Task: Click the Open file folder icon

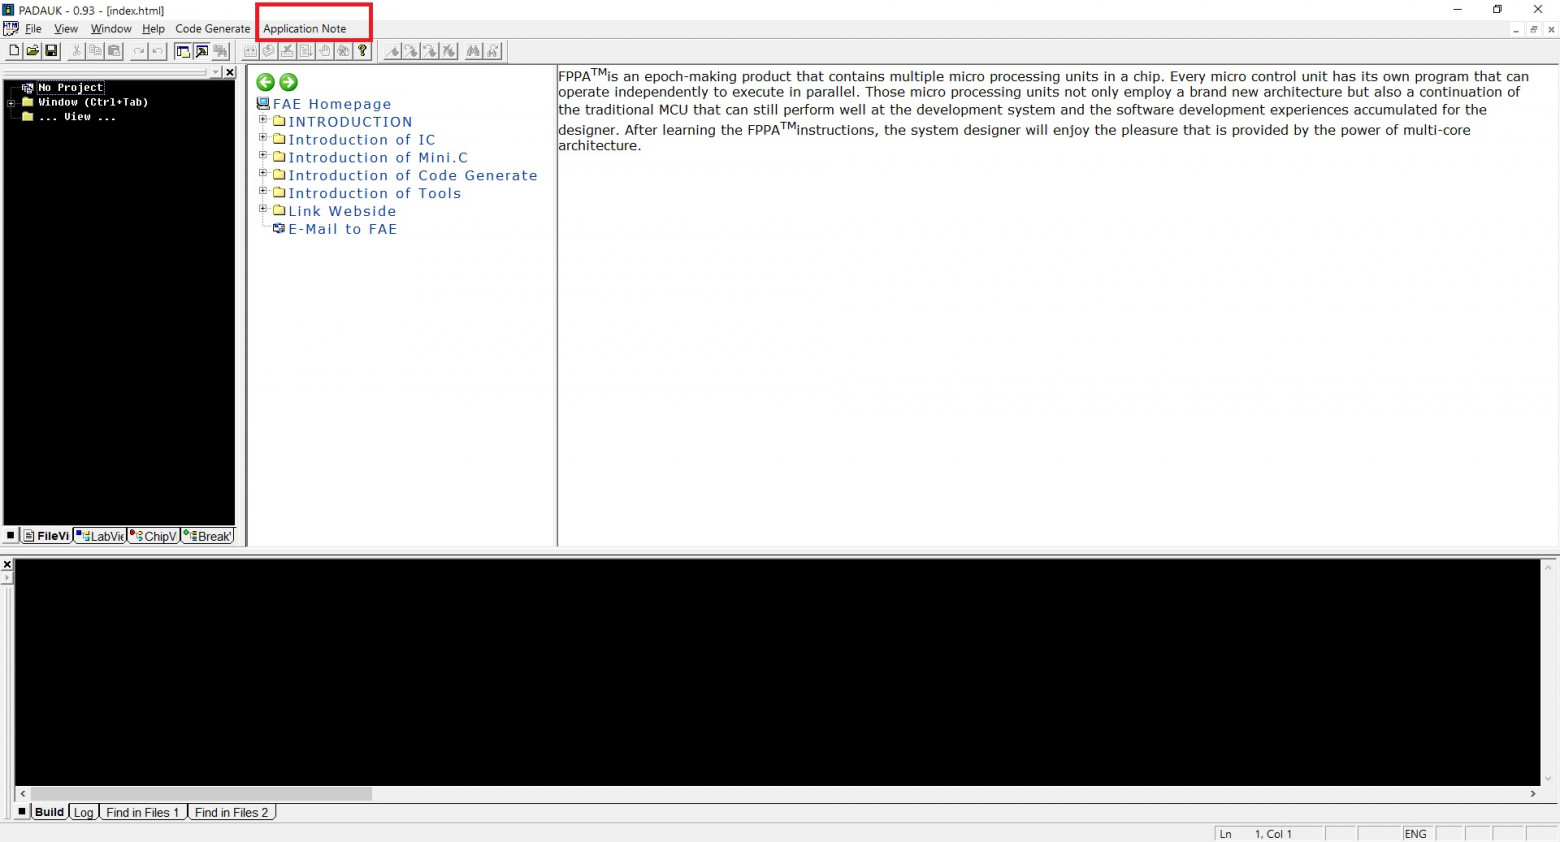Action: click(x=33, y=51)
